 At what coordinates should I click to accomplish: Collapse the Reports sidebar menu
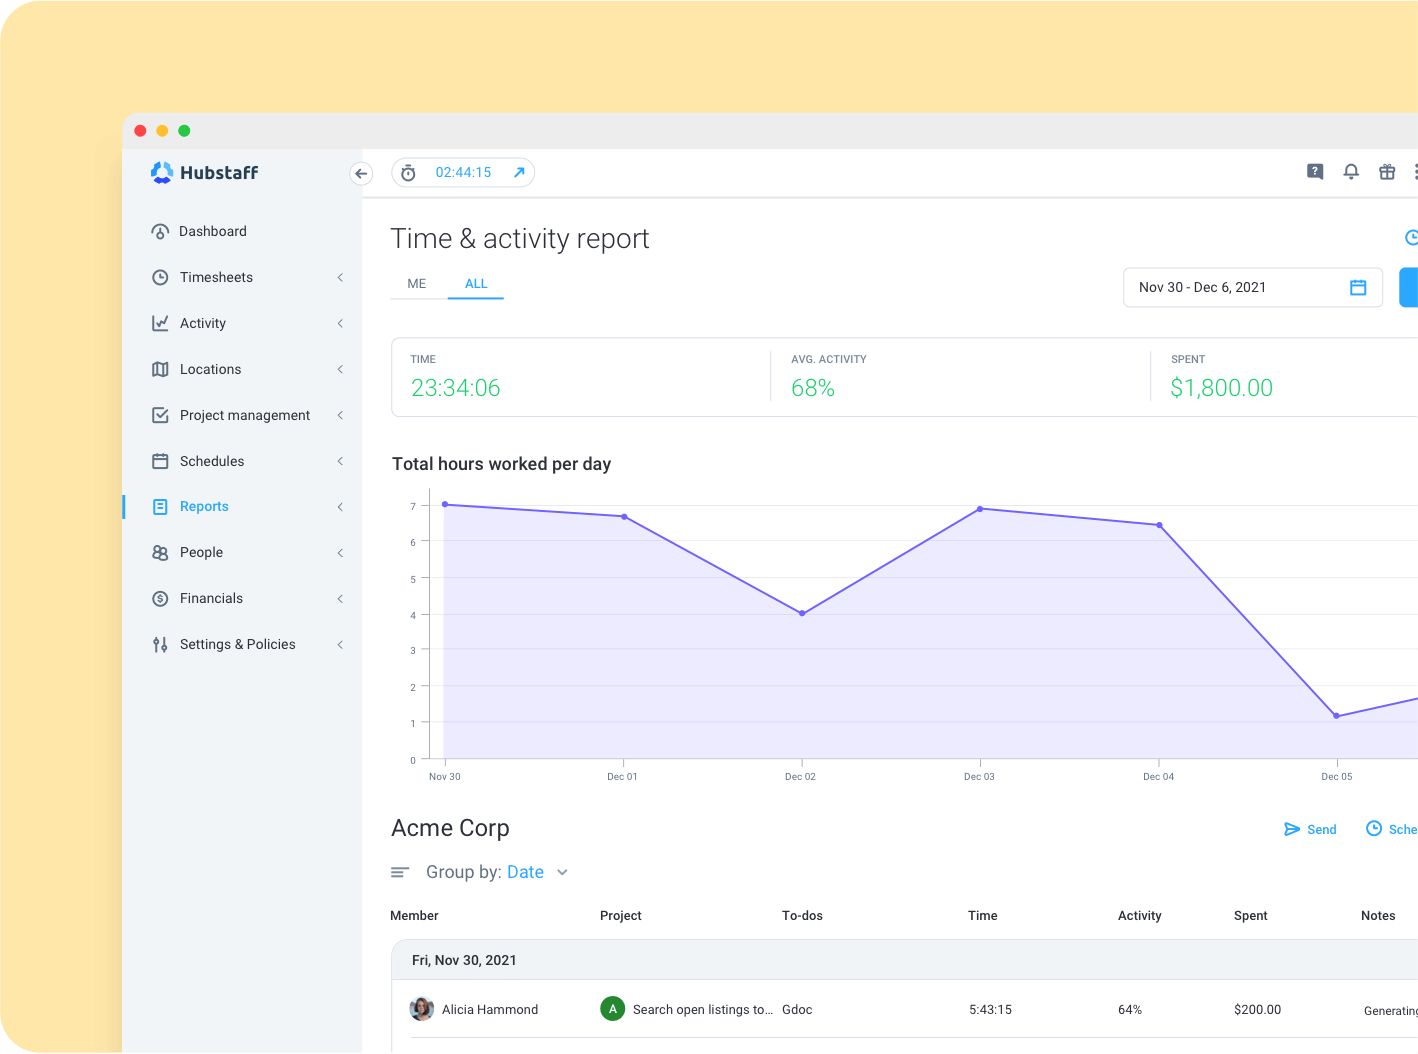pyautogui.click(x=340, y=506)
